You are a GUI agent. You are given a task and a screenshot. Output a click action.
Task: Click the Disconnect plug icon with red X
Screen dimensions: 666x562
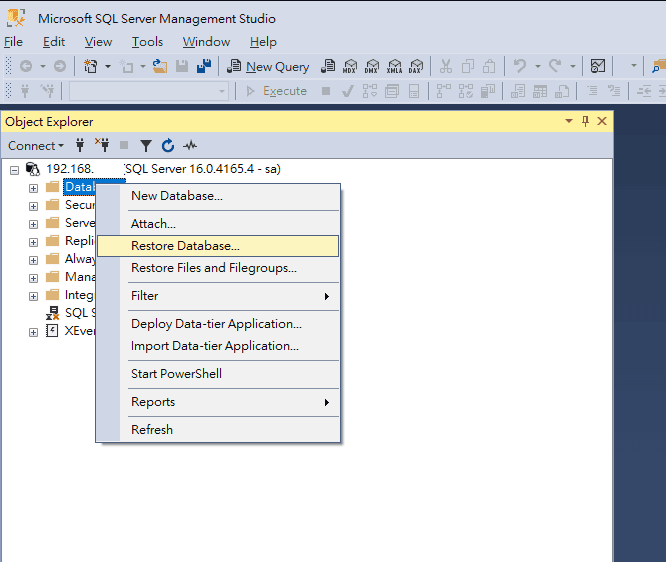click(102, 146)
